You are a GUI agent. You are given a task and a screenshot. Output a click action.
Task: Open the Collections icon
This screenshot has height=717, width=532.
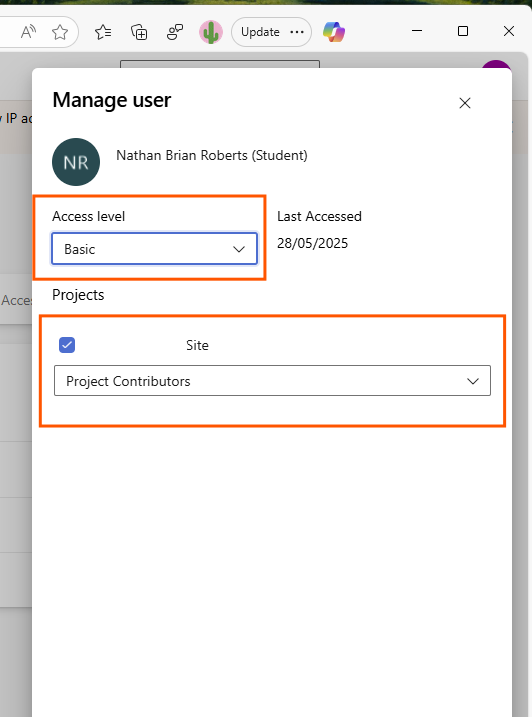pos(139,32)
